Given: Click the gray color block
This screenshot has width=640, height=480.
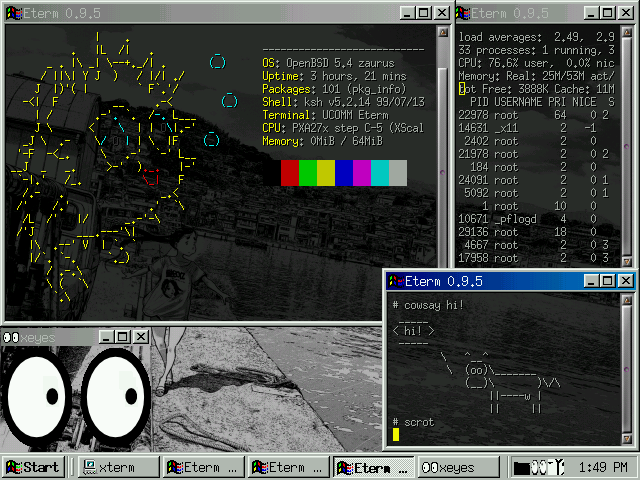Looking at the screenshot, I should tap(398, 173).
